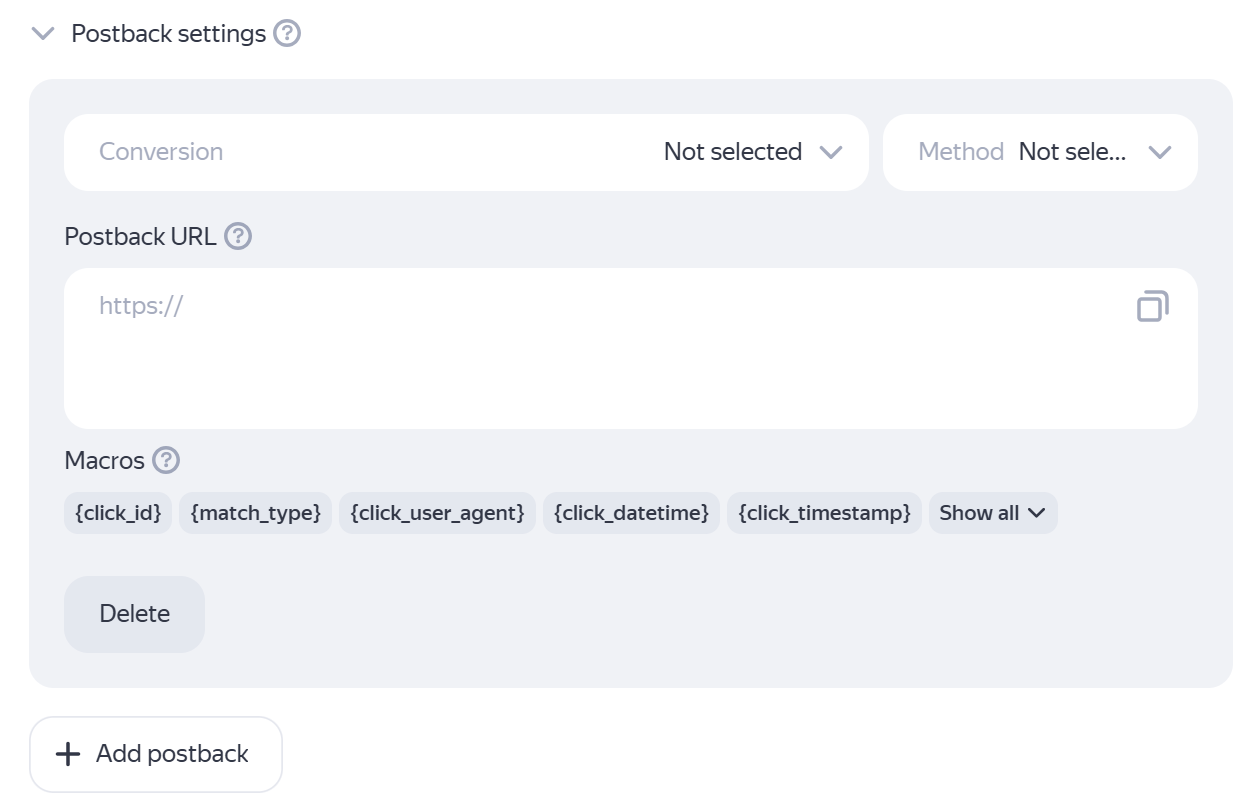Image resolution: width=1257 pixels, height=810 pixels.
Task: Open the Method dropdown
Action: (1039, 152)
